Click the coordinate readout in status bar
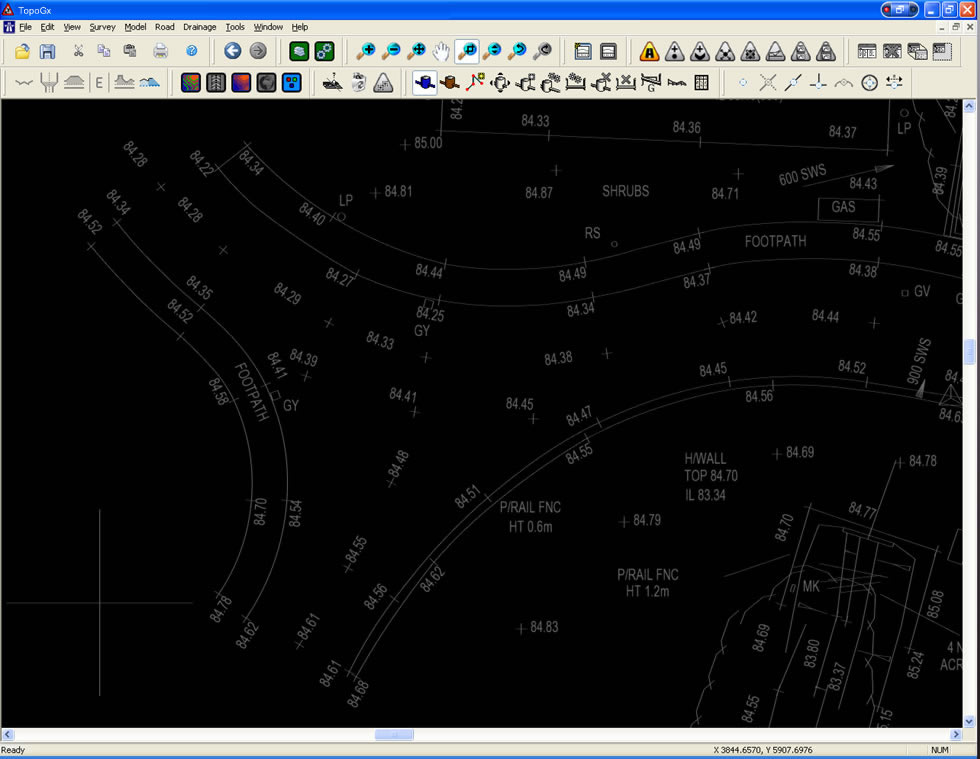The image size is (980, 759). point(763,750)
